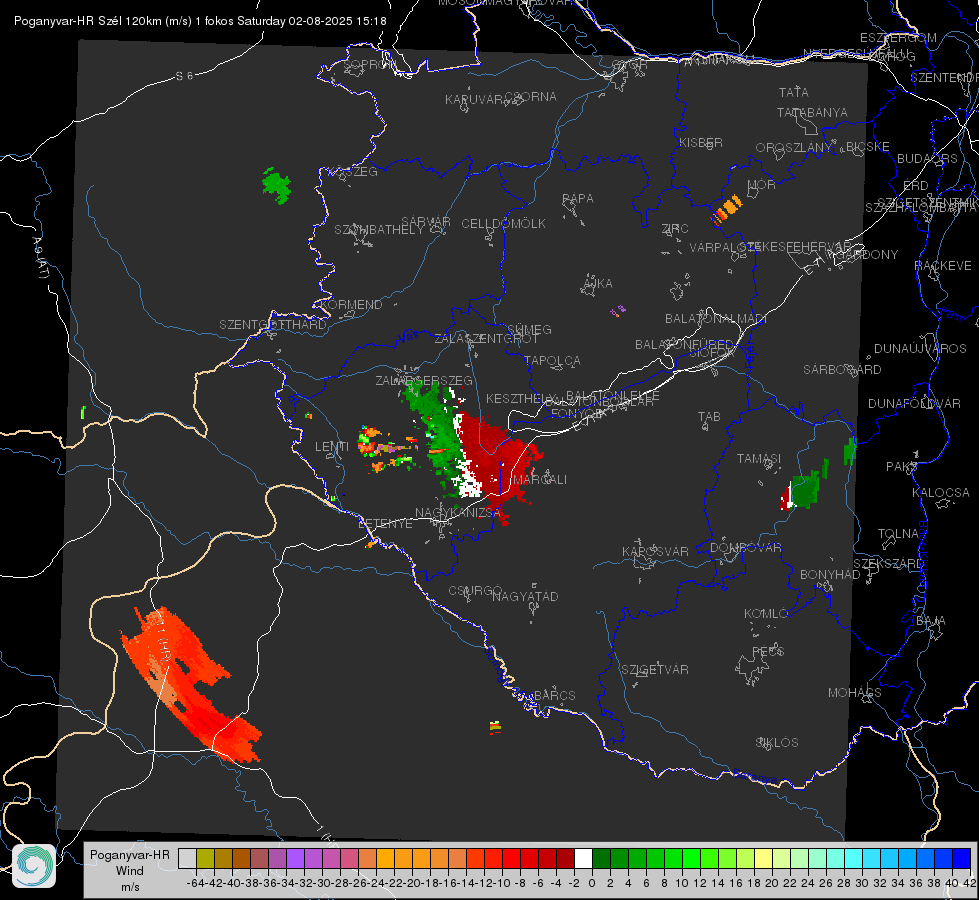Click the NAGYATAD city label

(525, 596)
